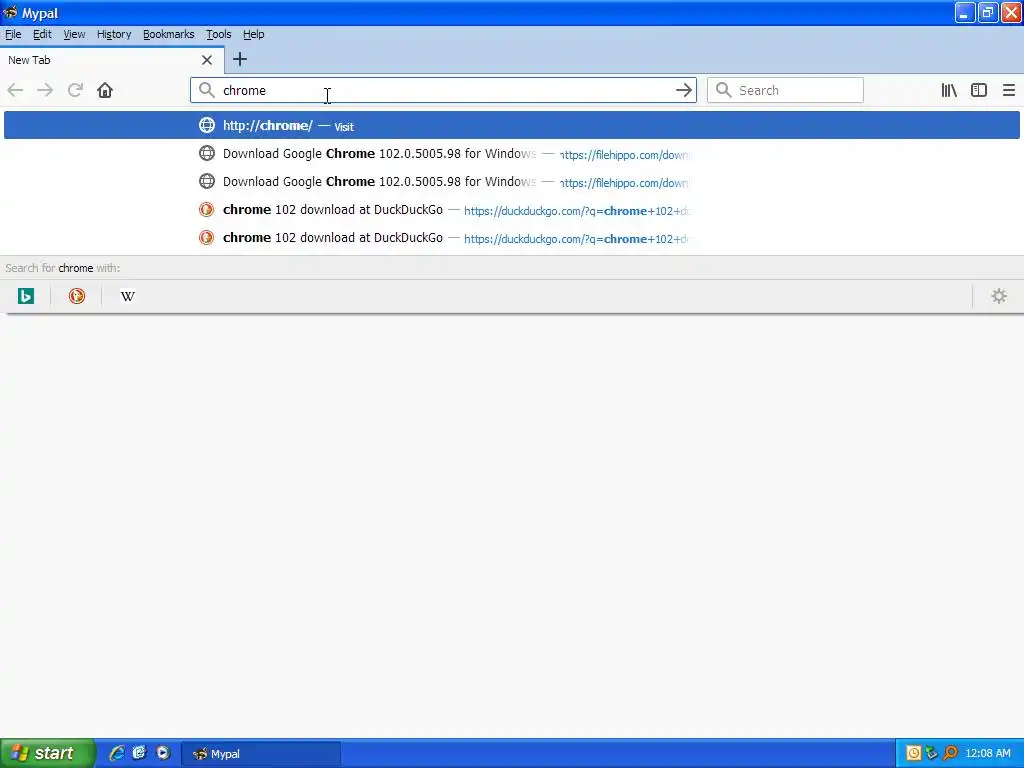This screenshot has height=768, width=1024.
Task: Launch media player from quick launch
Action: click(x=163, y=753)
